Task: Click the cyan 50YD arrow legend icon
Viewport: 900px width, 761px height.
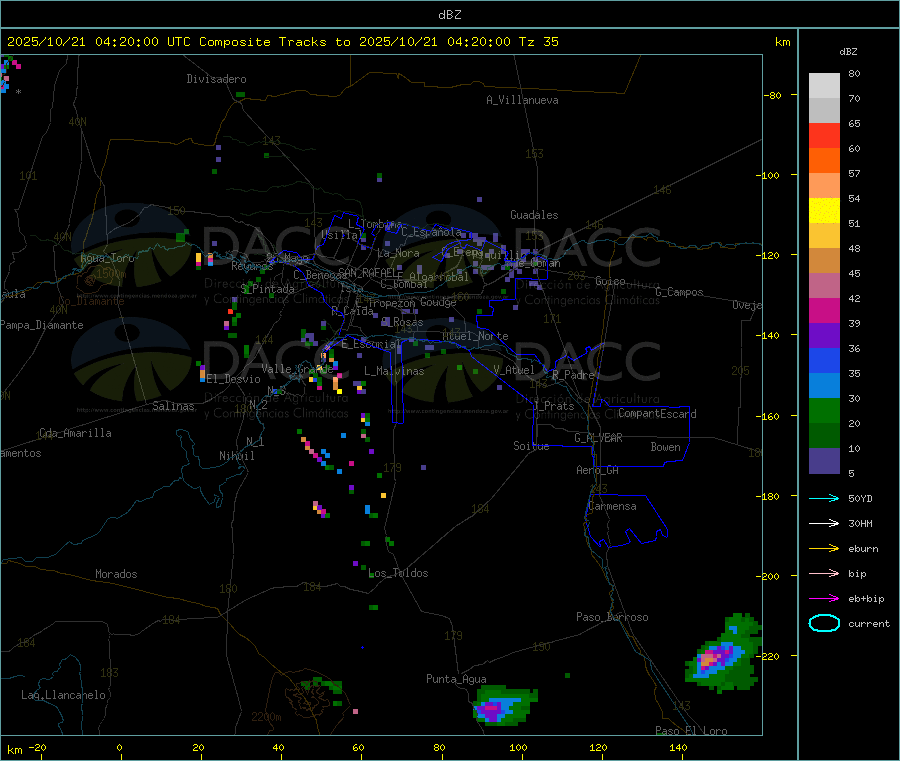Action: pos(824,498)
